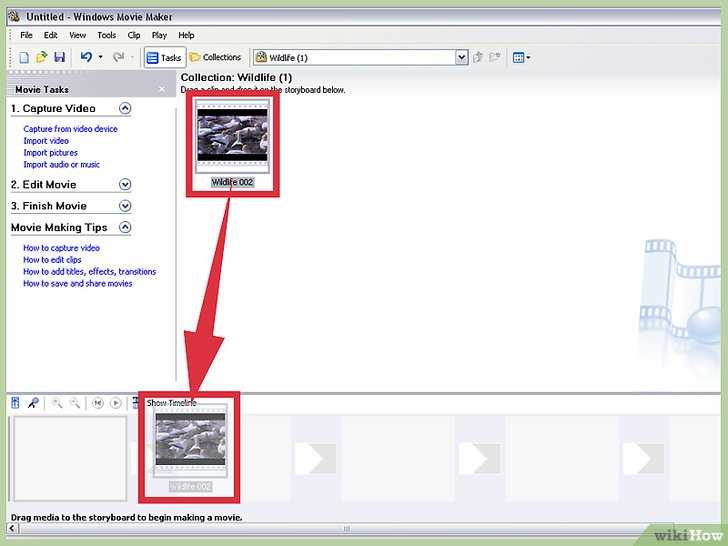Click the Redo arrow icon

coord(119,57)
